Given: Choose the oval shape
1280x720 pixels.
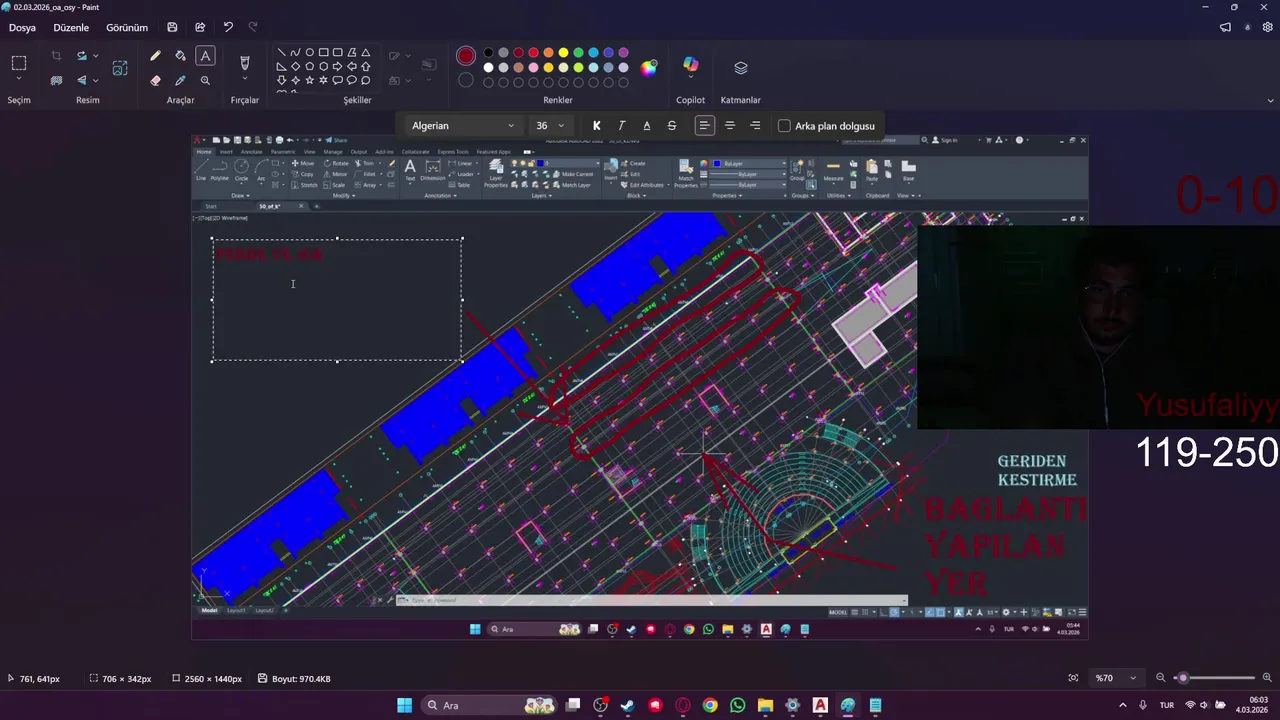Looking at the screenshot, I should [x=309, y=52].
